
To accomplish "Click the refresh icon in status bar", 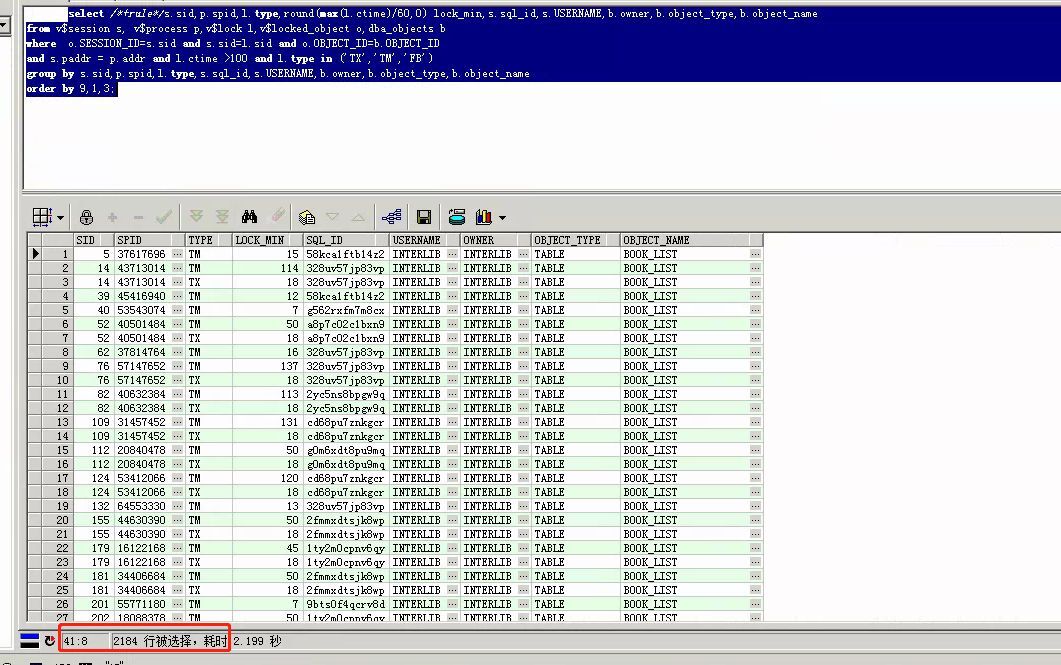I will click(x=49, y=641).
